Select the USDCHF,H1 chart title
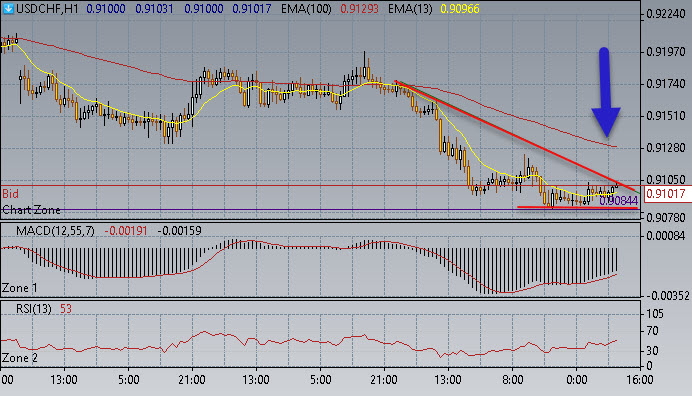 47,9
